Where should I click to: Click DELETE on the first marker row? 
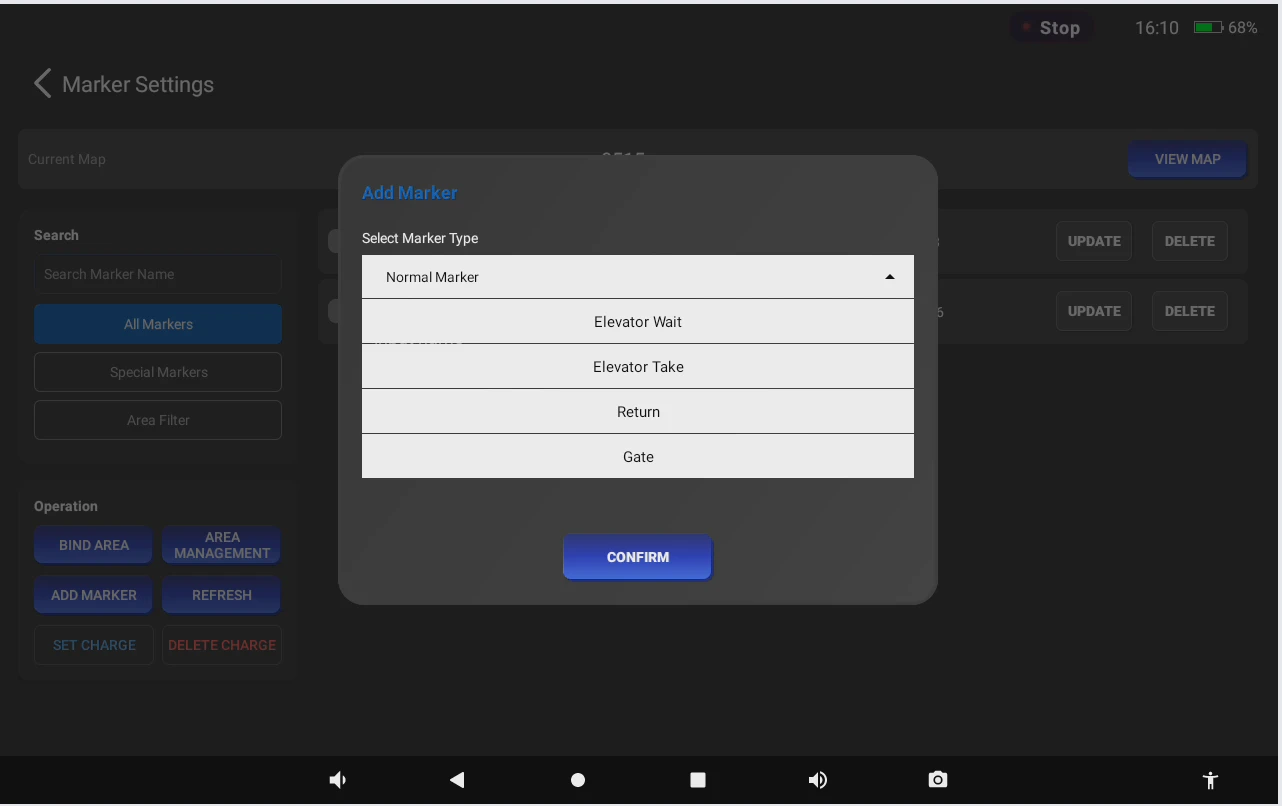[x=1190, y=241]
